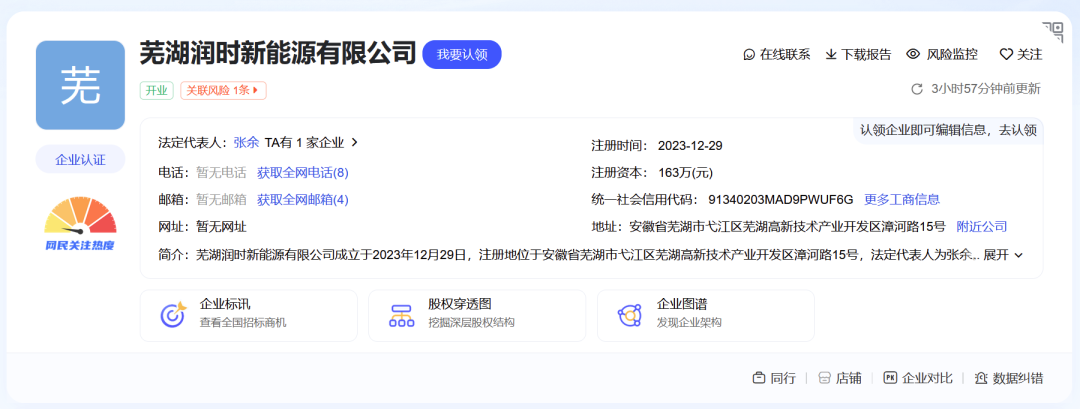The image size is (1080, 409).
Task: Click the 关注 heart icon
Action: click(1006, 54)
